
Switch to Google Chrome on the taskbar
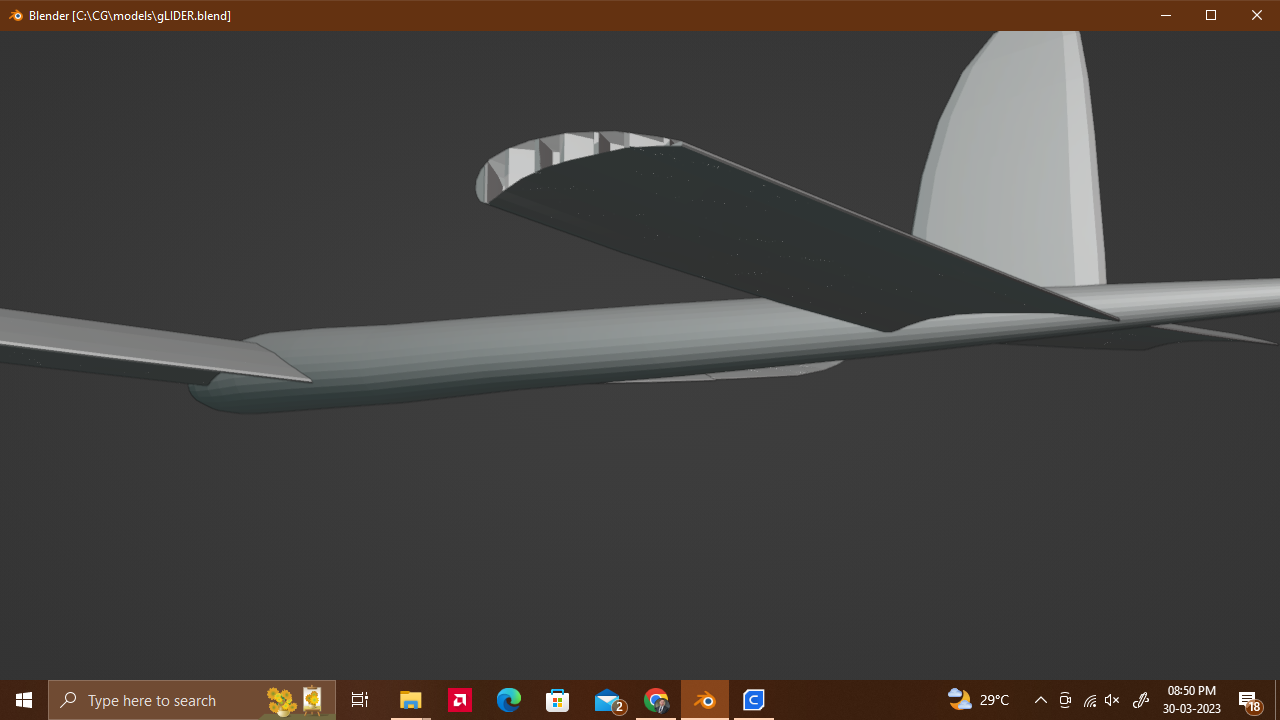tap(656, 700)
